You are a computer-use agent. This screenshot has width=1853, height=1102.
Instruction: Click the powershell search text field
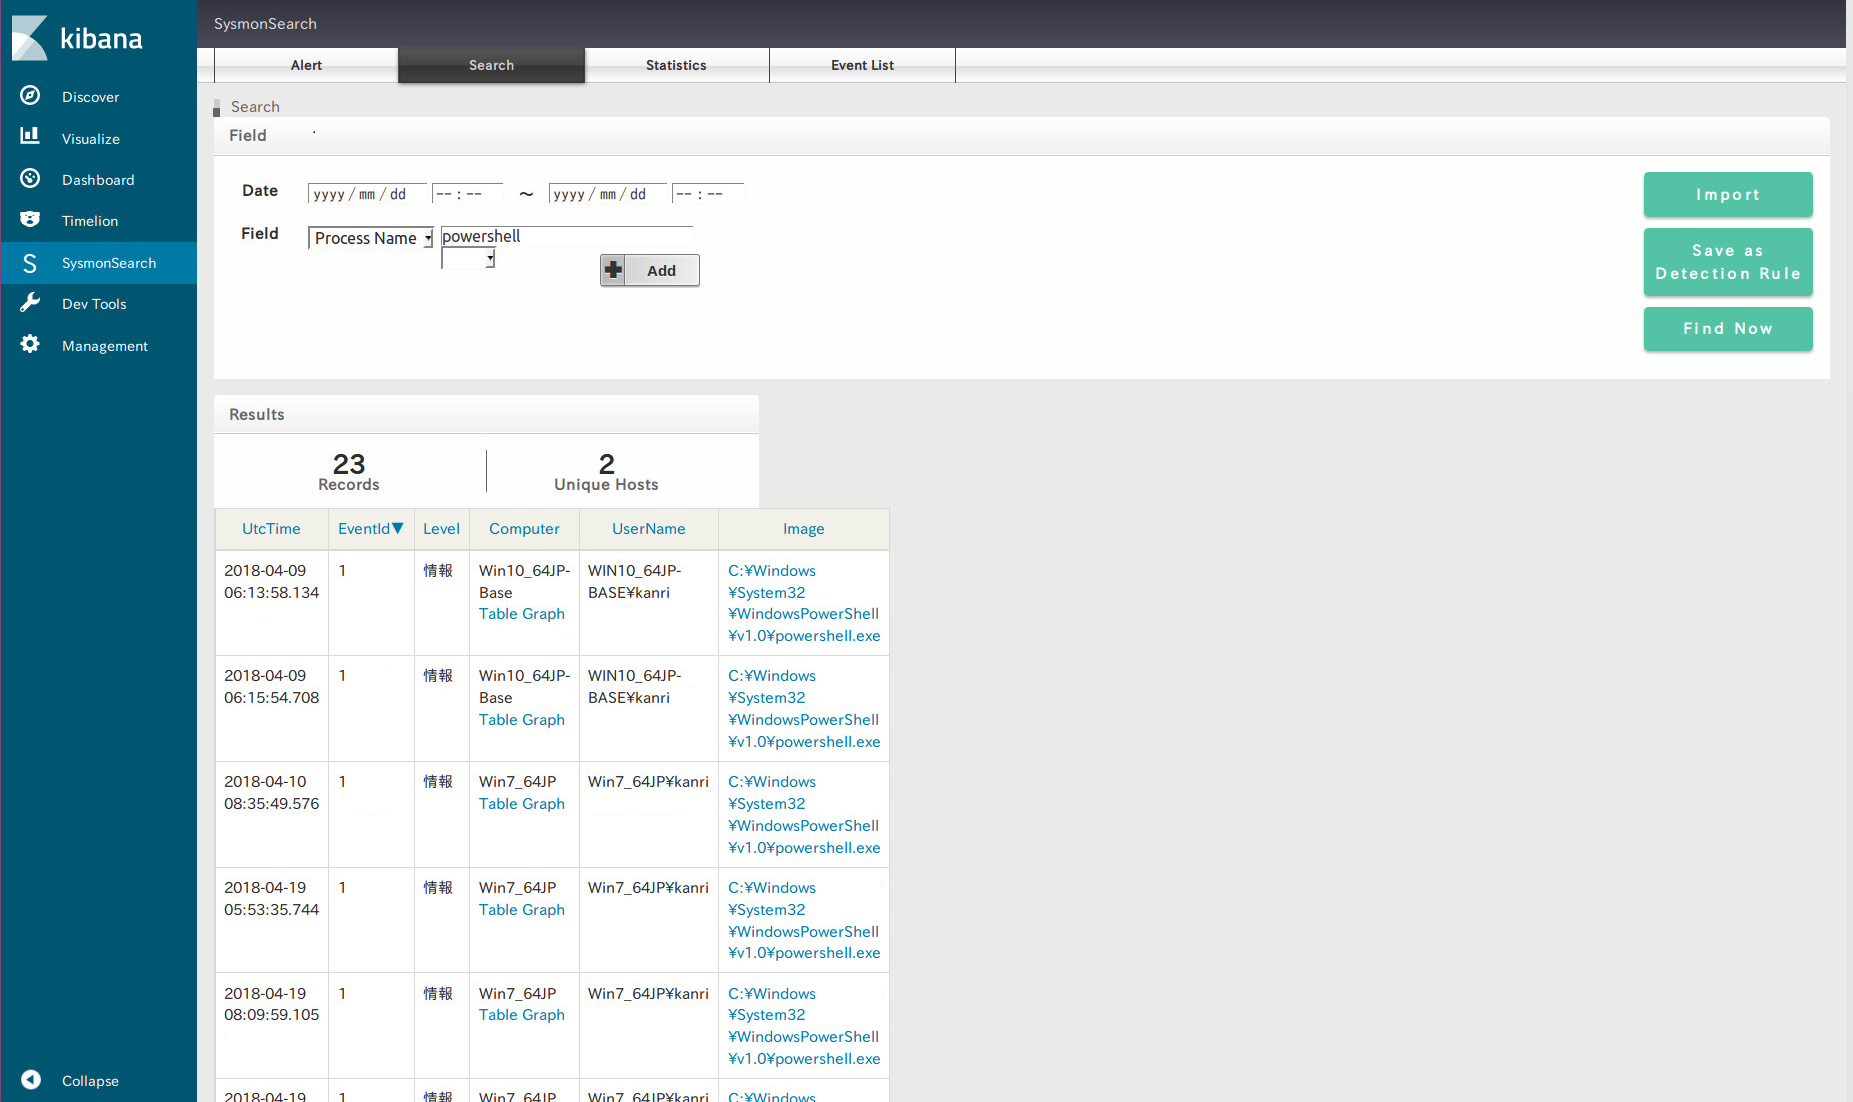567,237
